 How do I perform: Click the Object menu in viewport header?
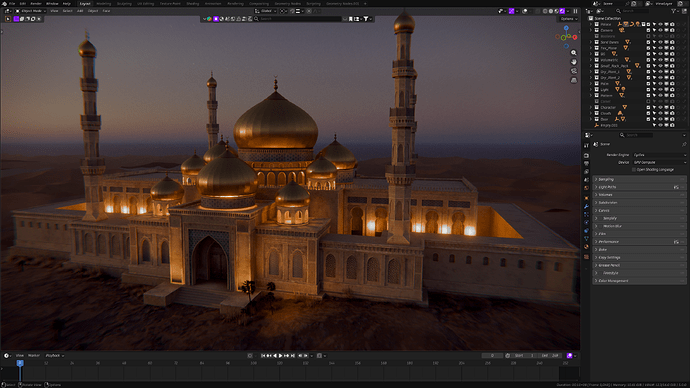[93, 11]
